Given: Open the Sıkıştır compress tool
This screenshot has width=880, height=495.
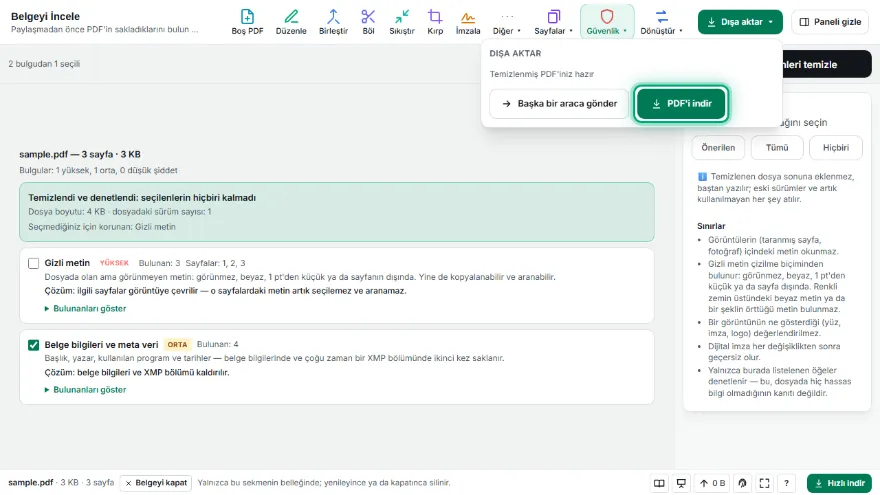Looking at the screenshot, I should [402, 22].
